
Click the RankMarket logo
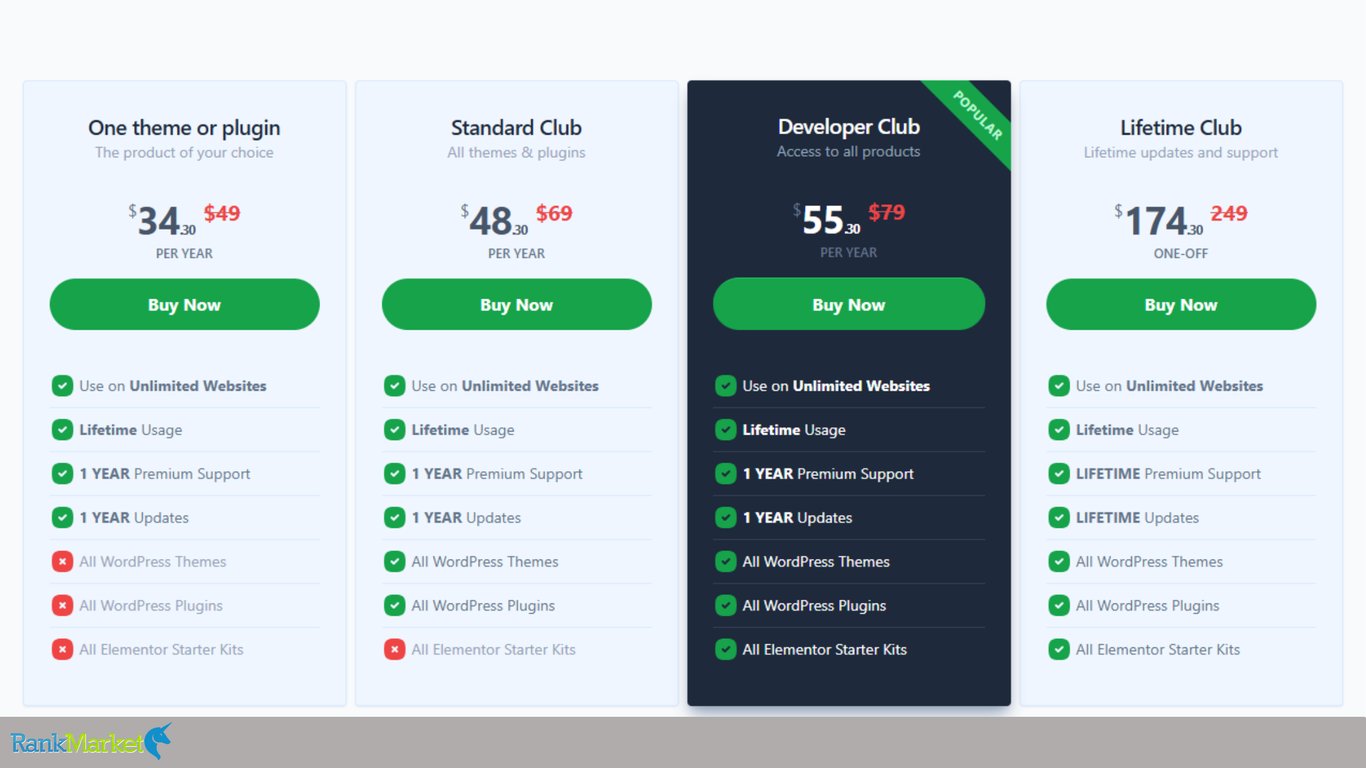[x=91, y=742]
